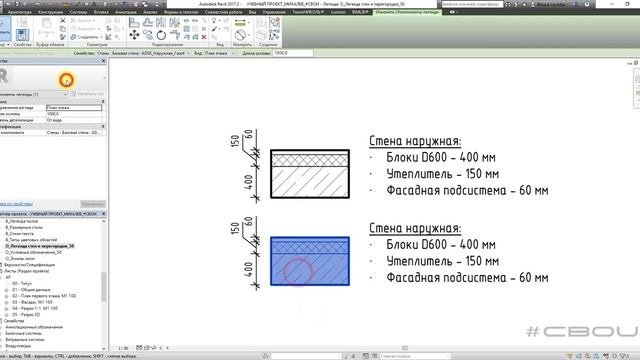Select the upper unhighlighted wall legend component
Screen dimensions: 640x360
click(310, 174)
